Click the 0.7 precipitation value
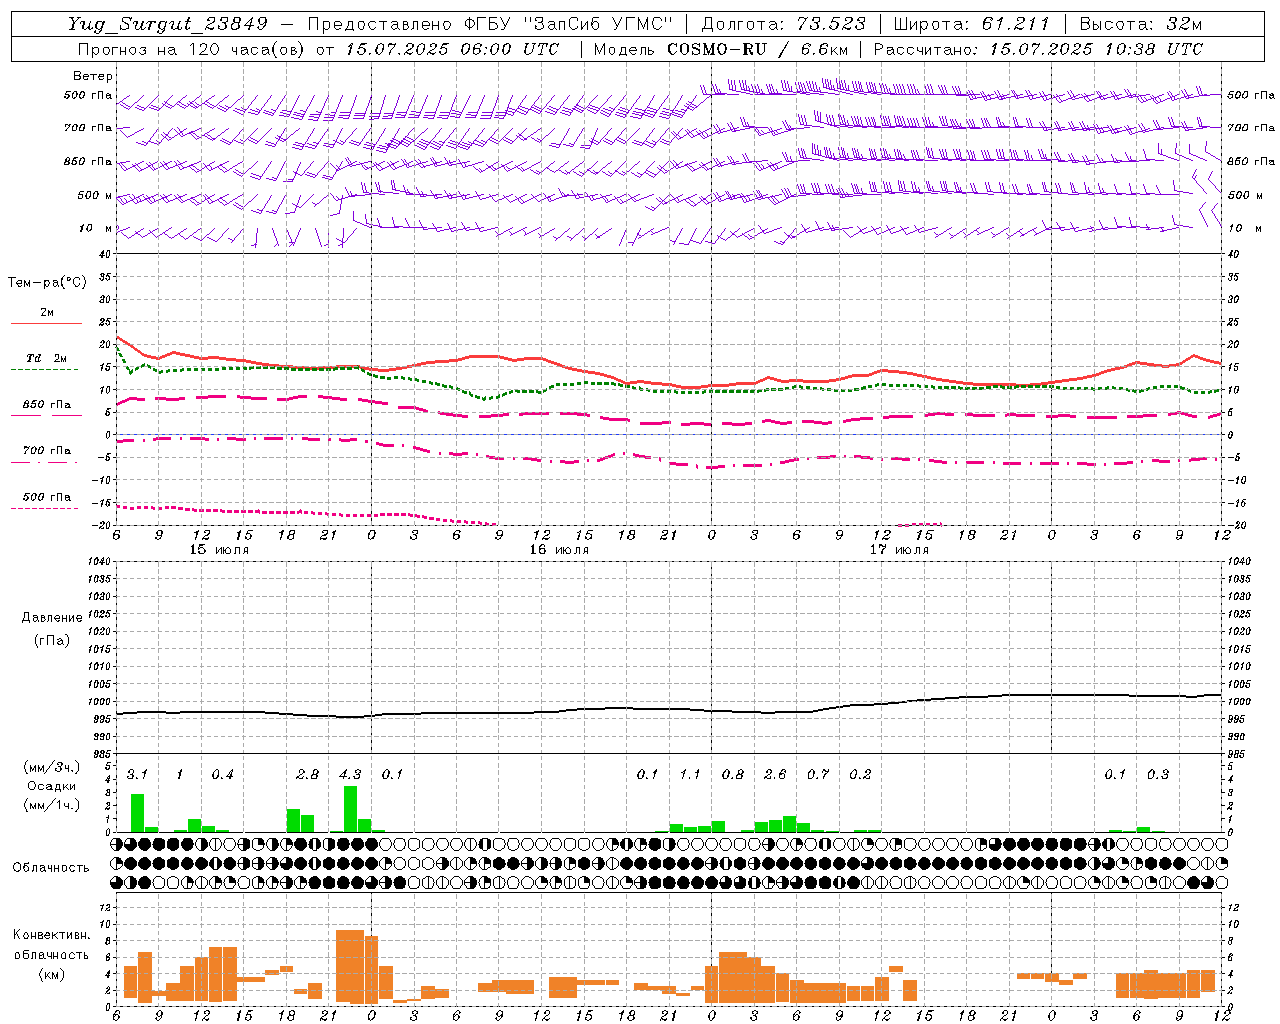 818,775
